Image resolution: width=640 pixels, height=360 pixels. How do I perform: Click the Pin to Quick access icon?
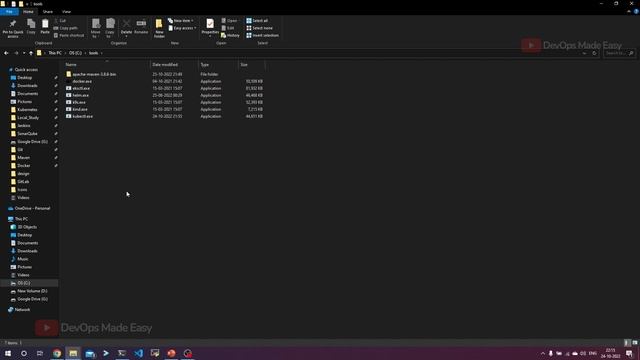tap(13, 24)
